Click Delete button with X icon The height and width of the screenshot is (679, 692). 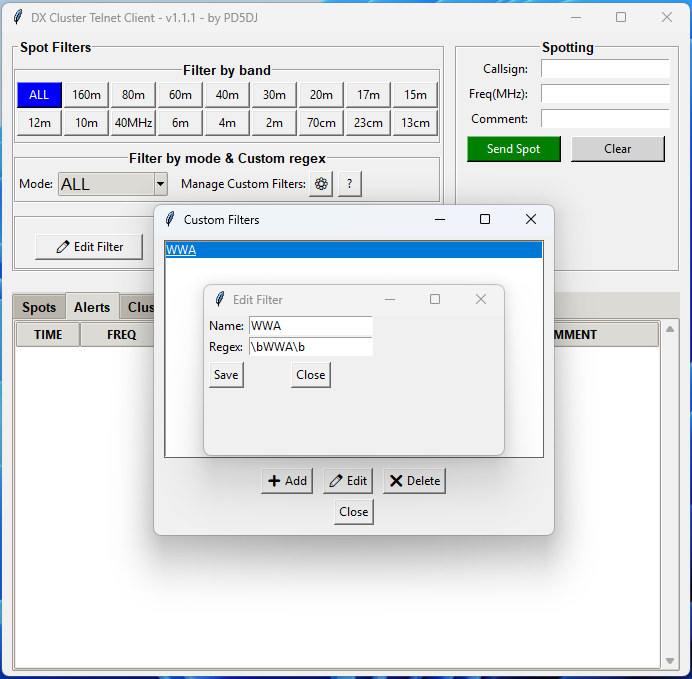click(x=414, y=481)
